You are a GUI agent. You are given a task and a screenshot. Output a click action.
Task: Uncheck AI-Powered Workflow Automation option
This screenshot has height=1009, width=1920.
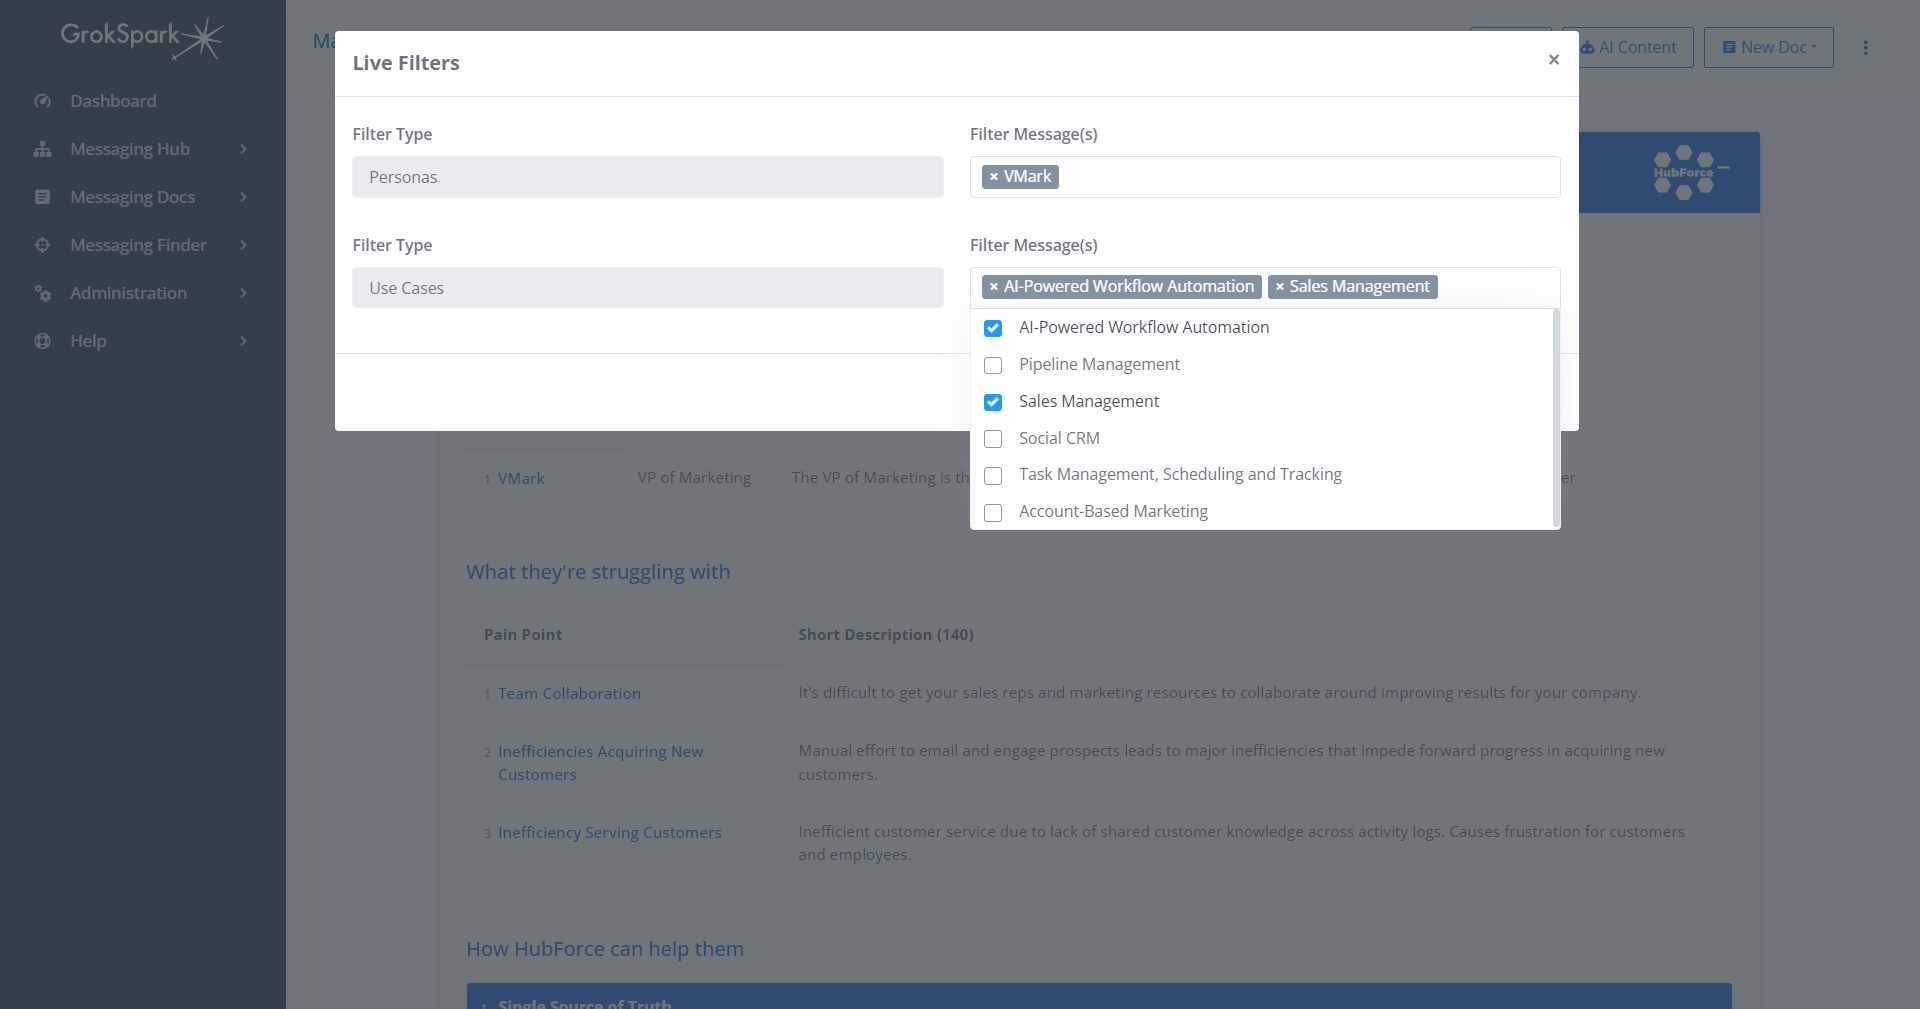tap(993, 328)
